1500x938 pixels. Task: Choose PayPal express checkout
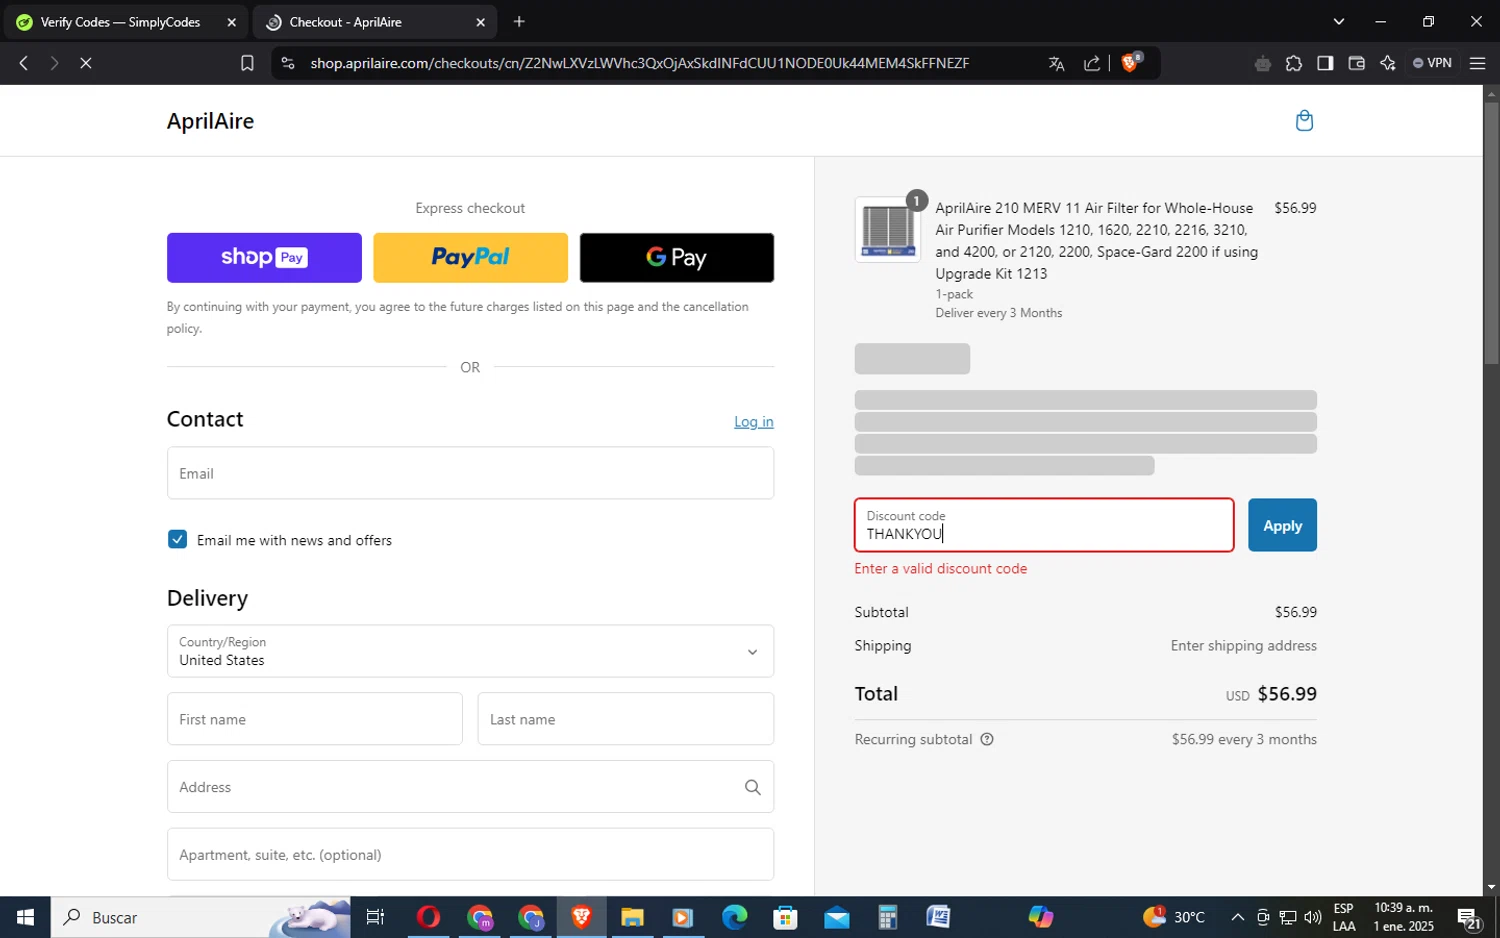(470, 258)
